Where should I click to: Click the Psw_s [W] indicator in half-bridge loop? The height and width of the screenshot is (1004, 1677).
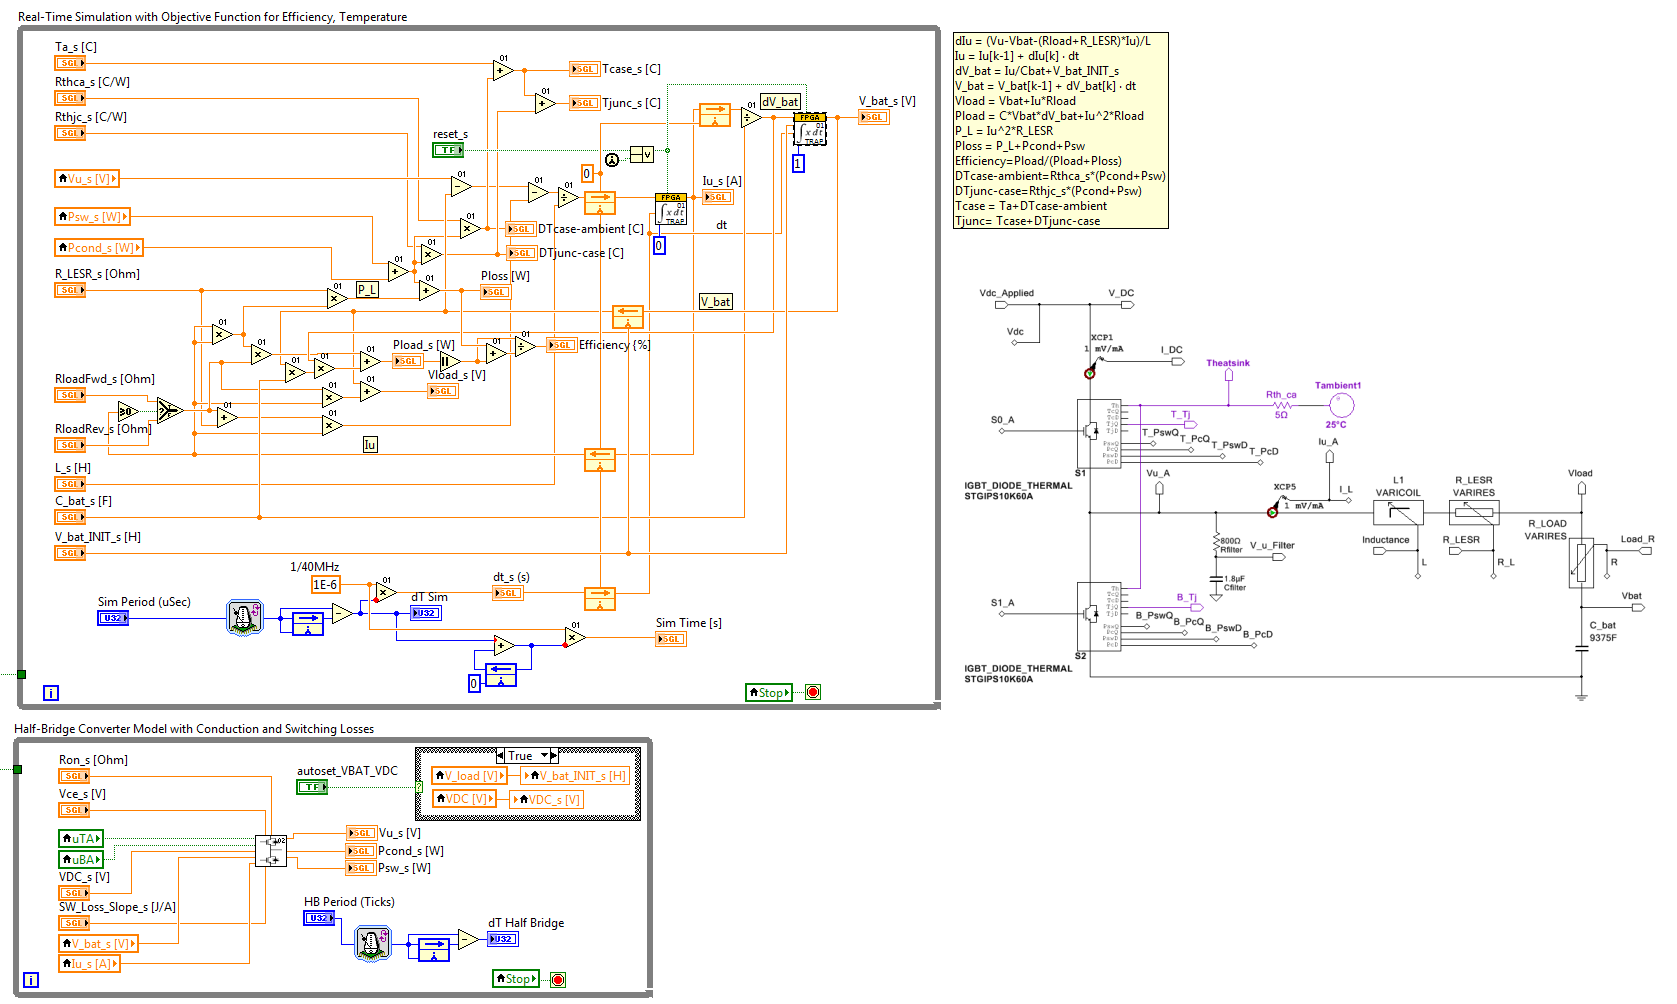click(x=360, y=868)
